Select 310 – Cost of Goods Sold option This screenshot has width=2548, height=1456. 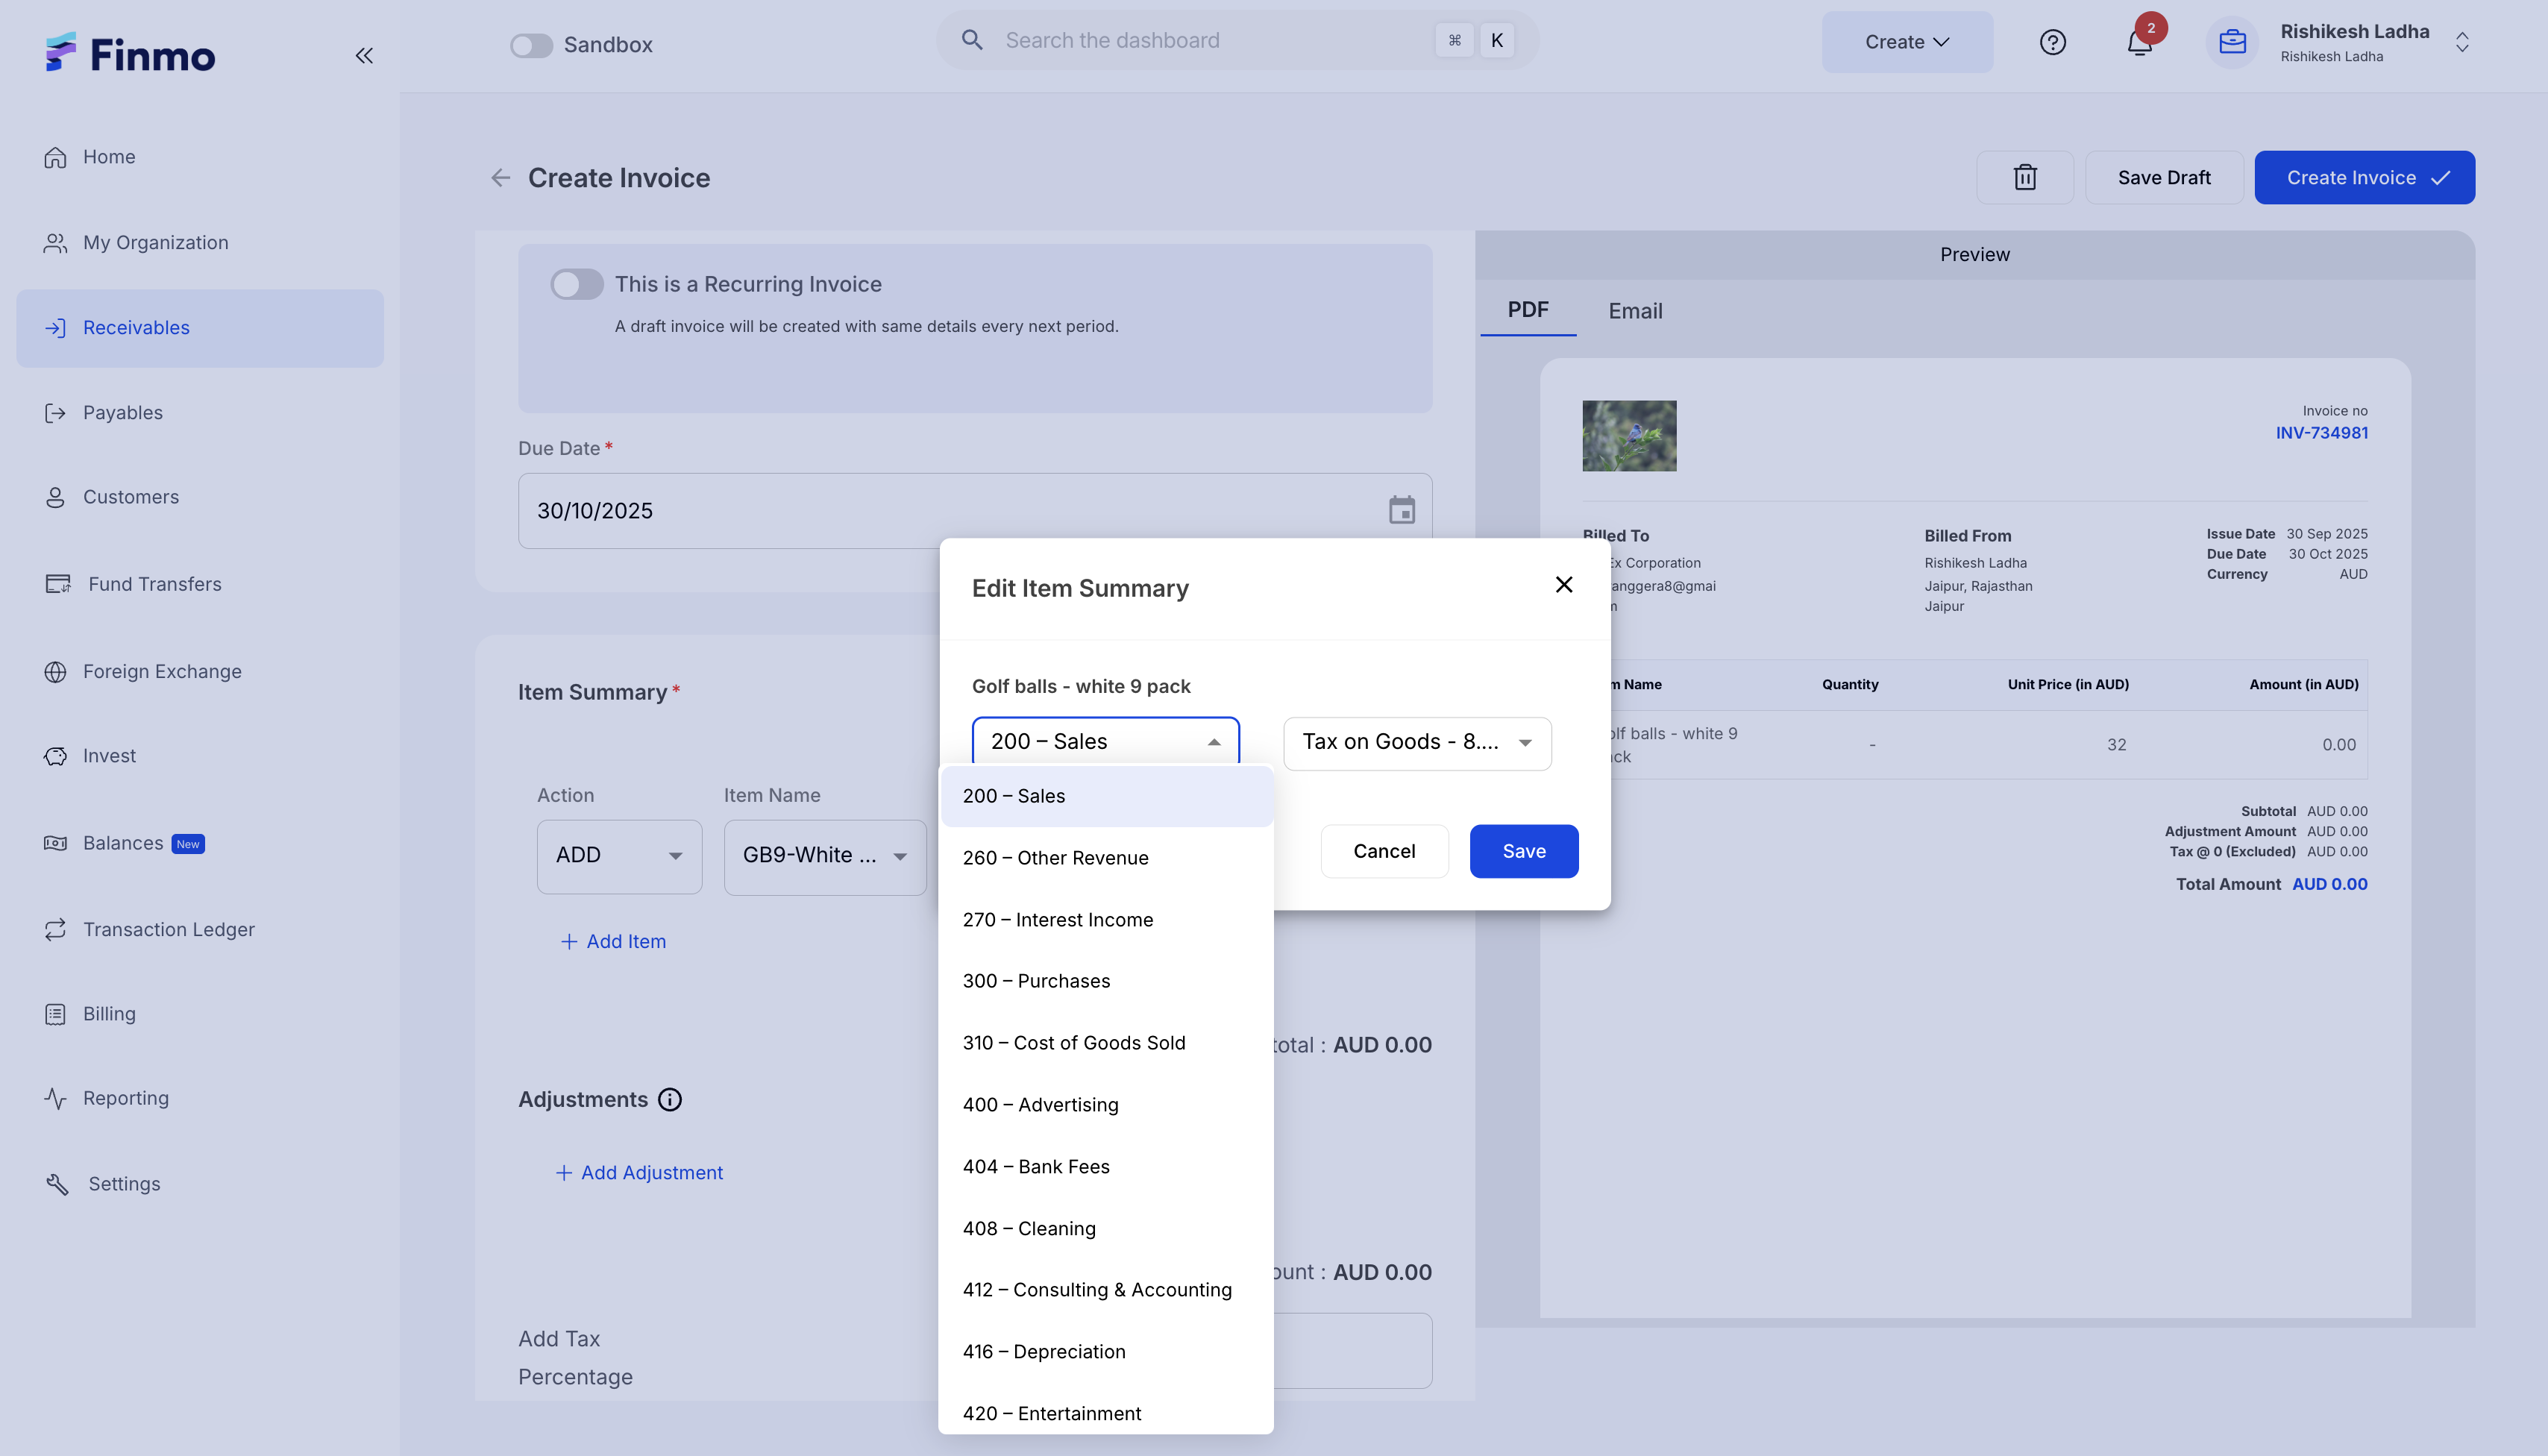tap(1073, 1043)
